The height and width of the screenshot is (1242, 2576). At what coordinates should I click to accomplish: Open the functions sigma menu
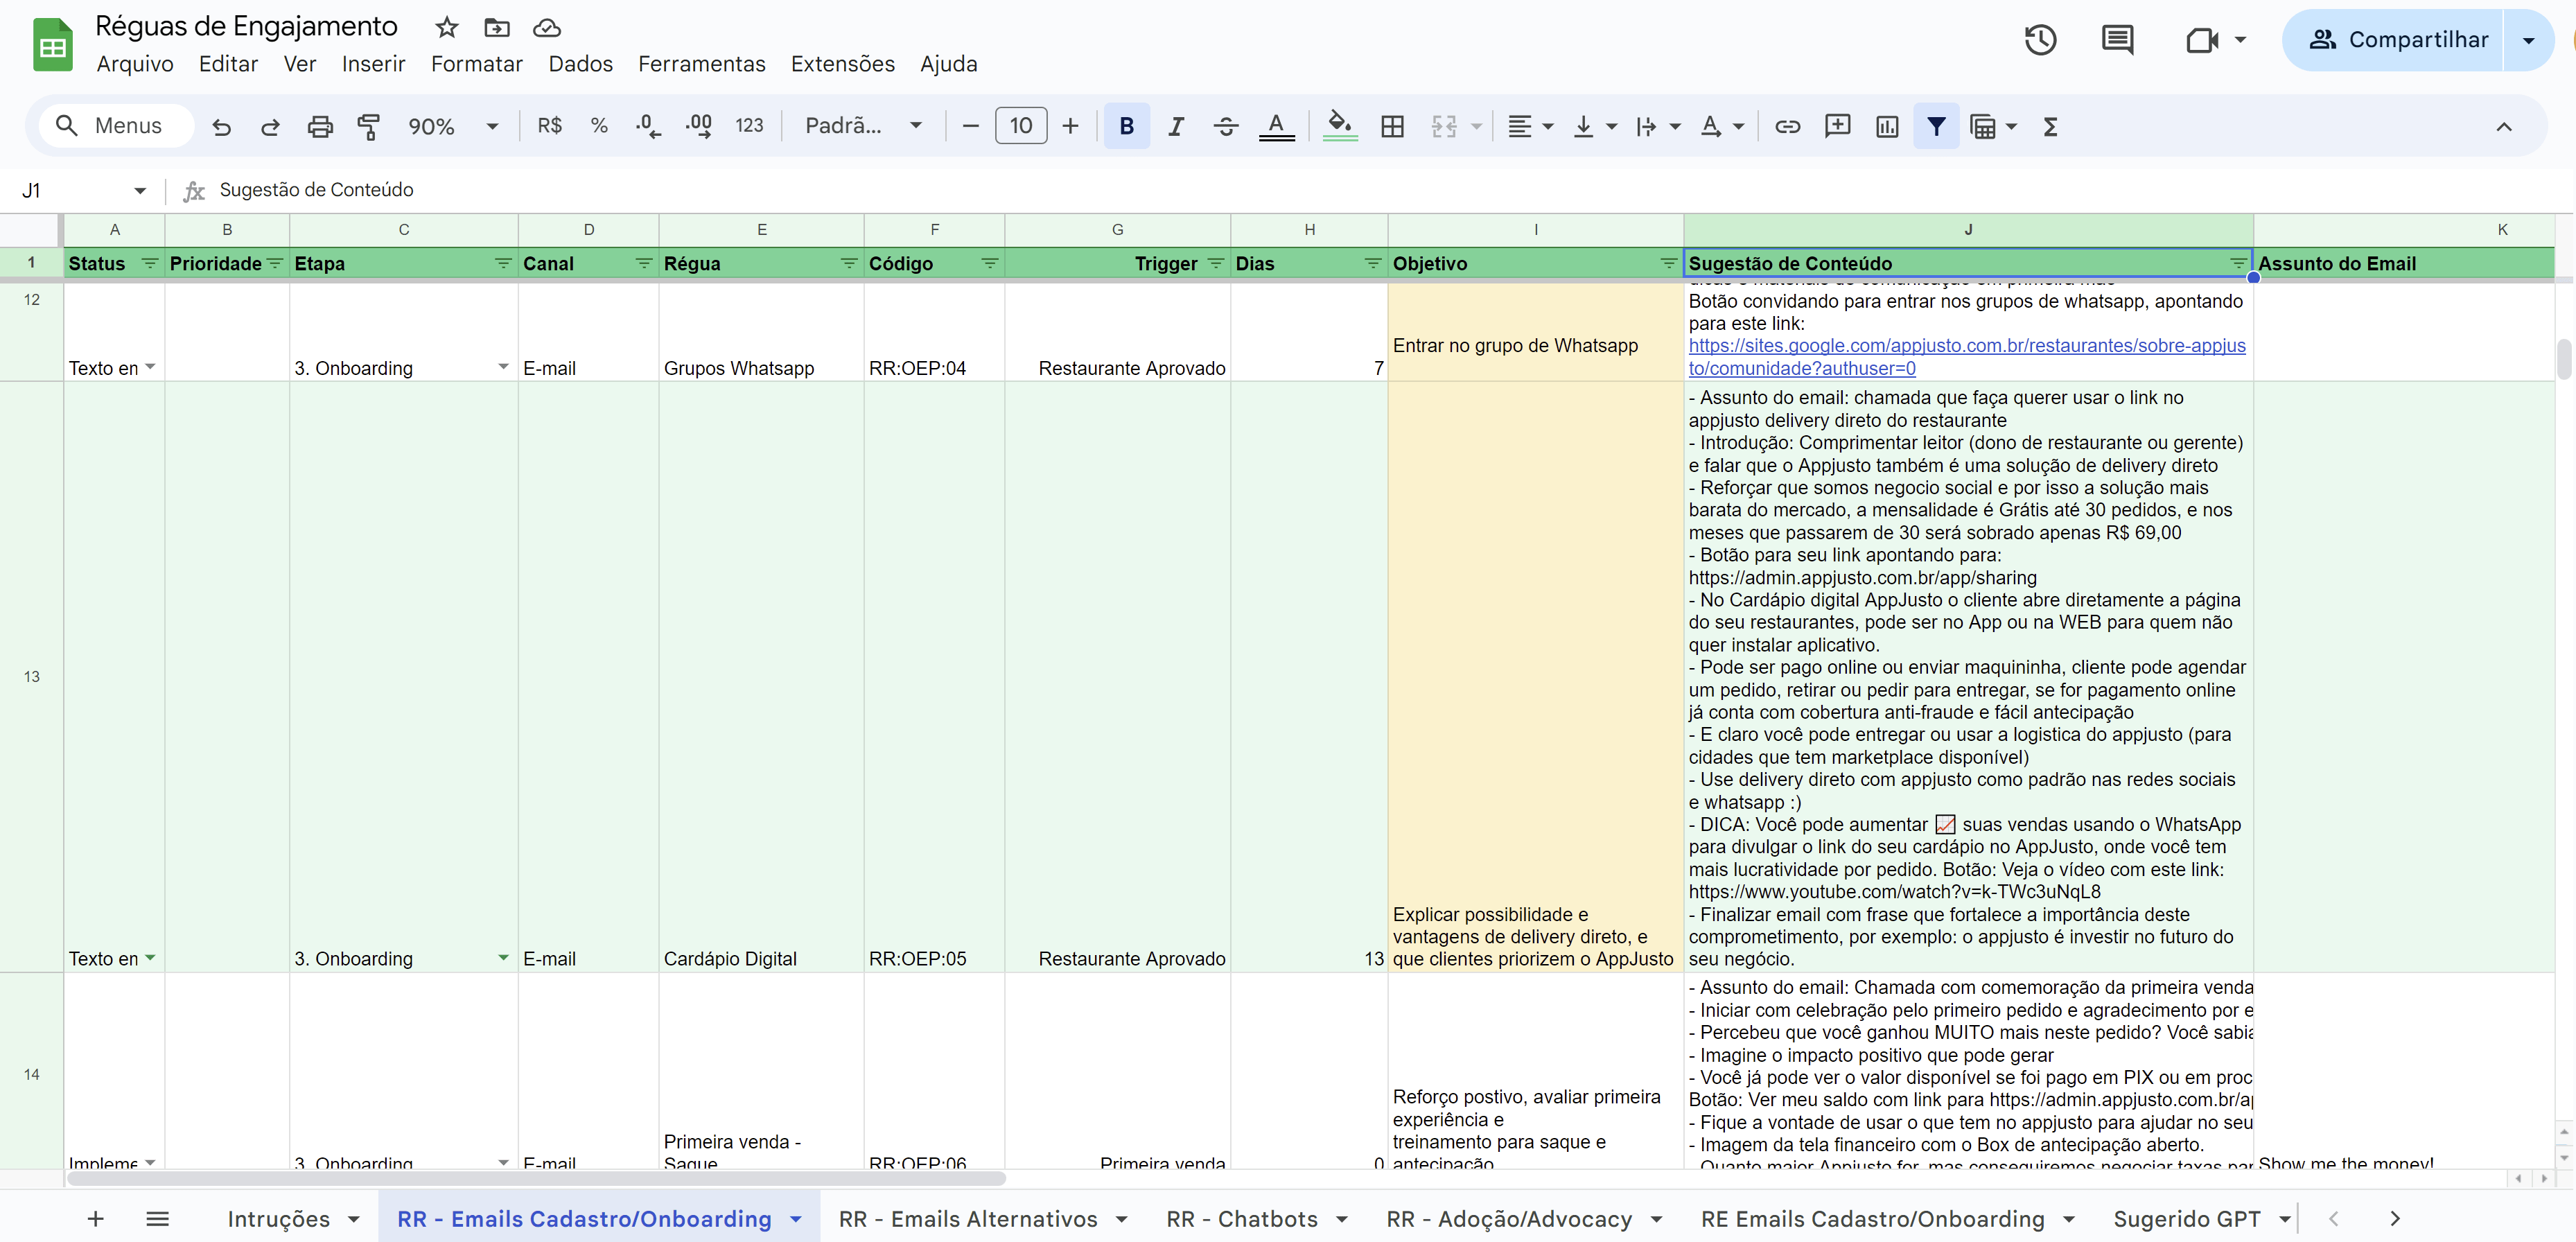point(2050,126)
